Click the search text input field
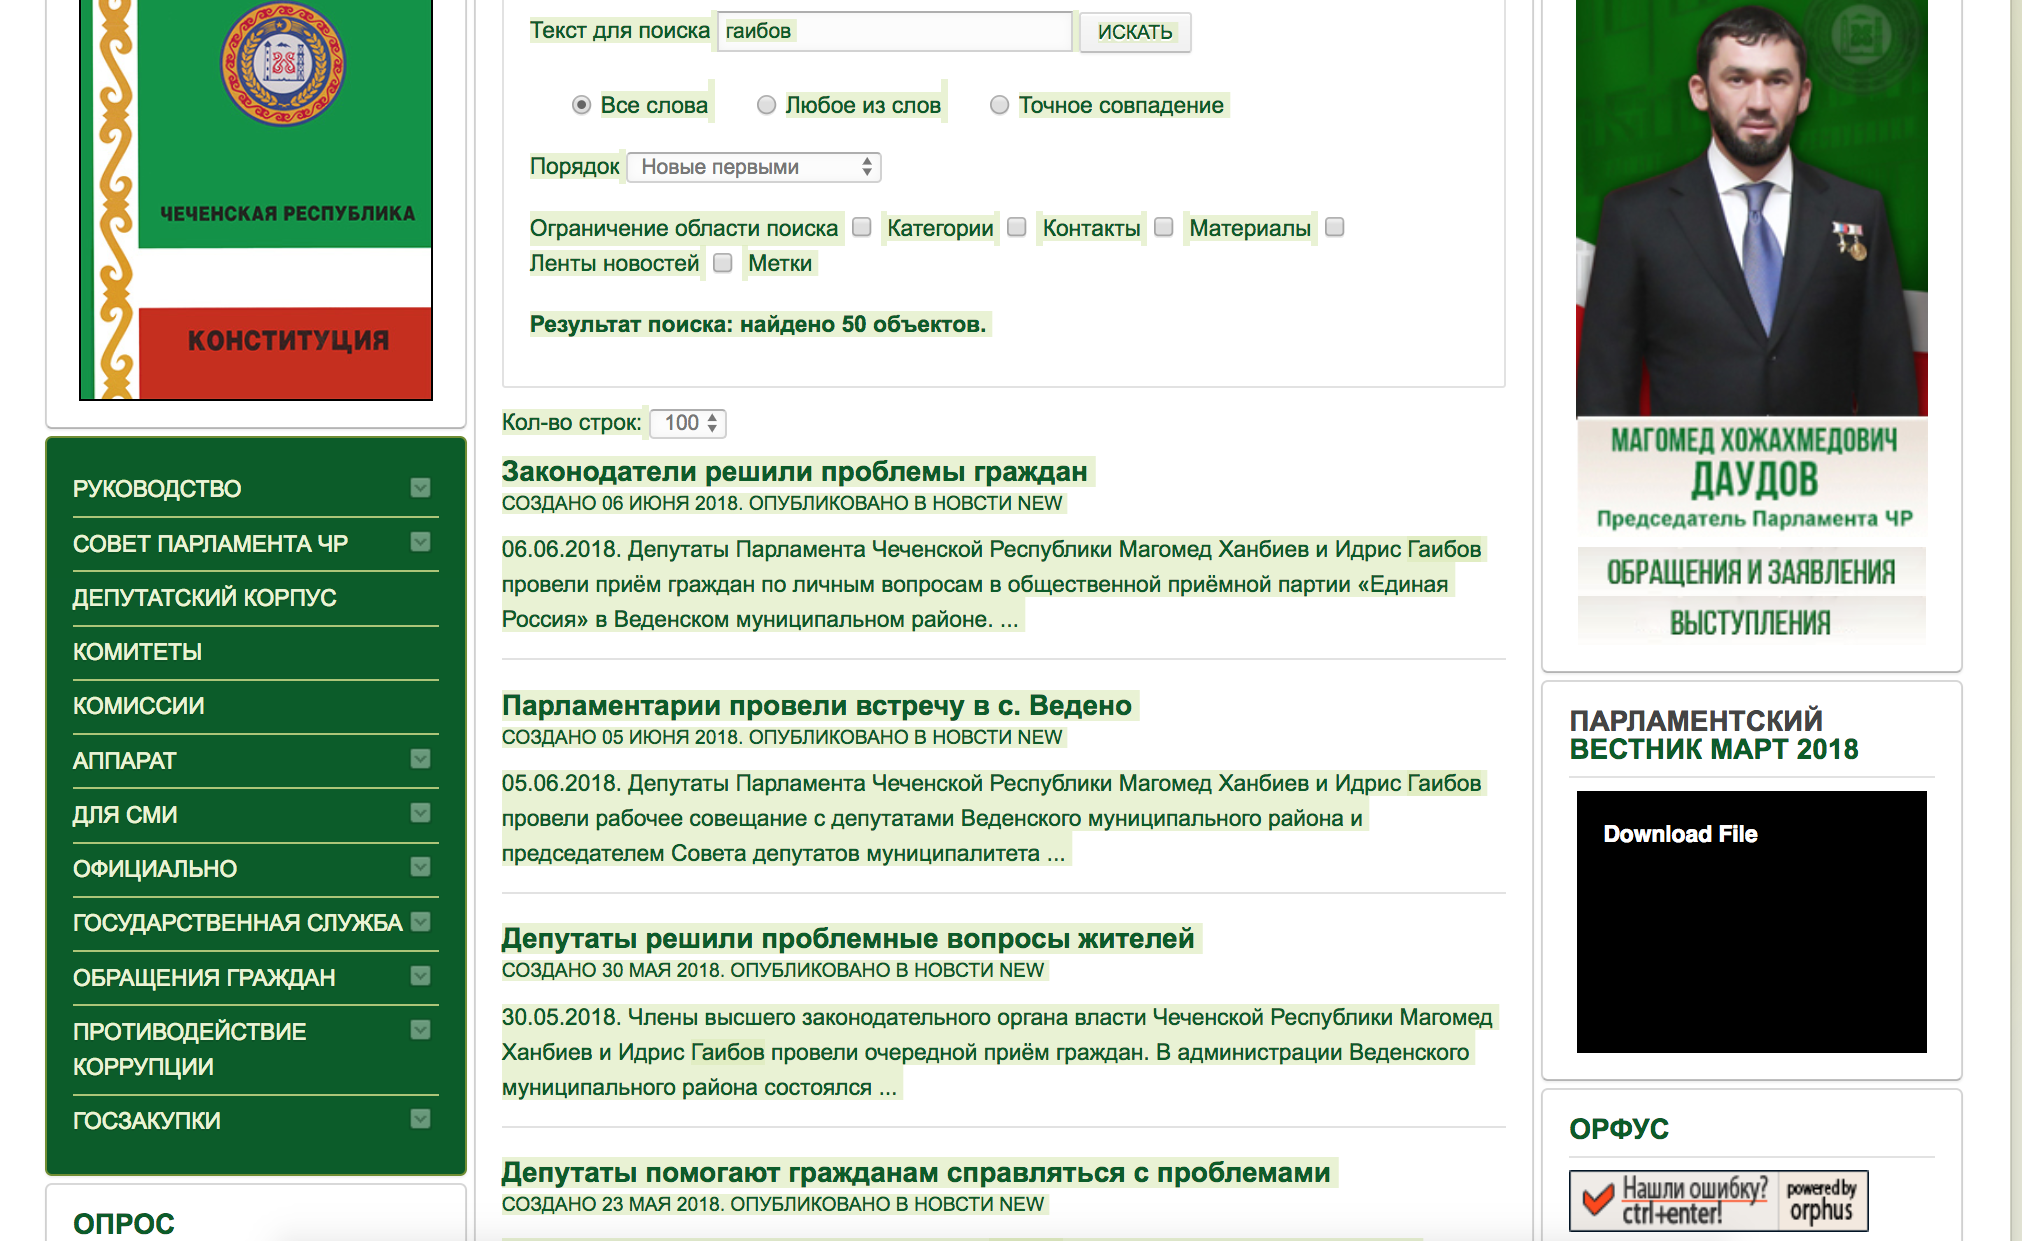Image resolution: width=2022 pixels, height=1241 pixels. (x=895, y=31)
